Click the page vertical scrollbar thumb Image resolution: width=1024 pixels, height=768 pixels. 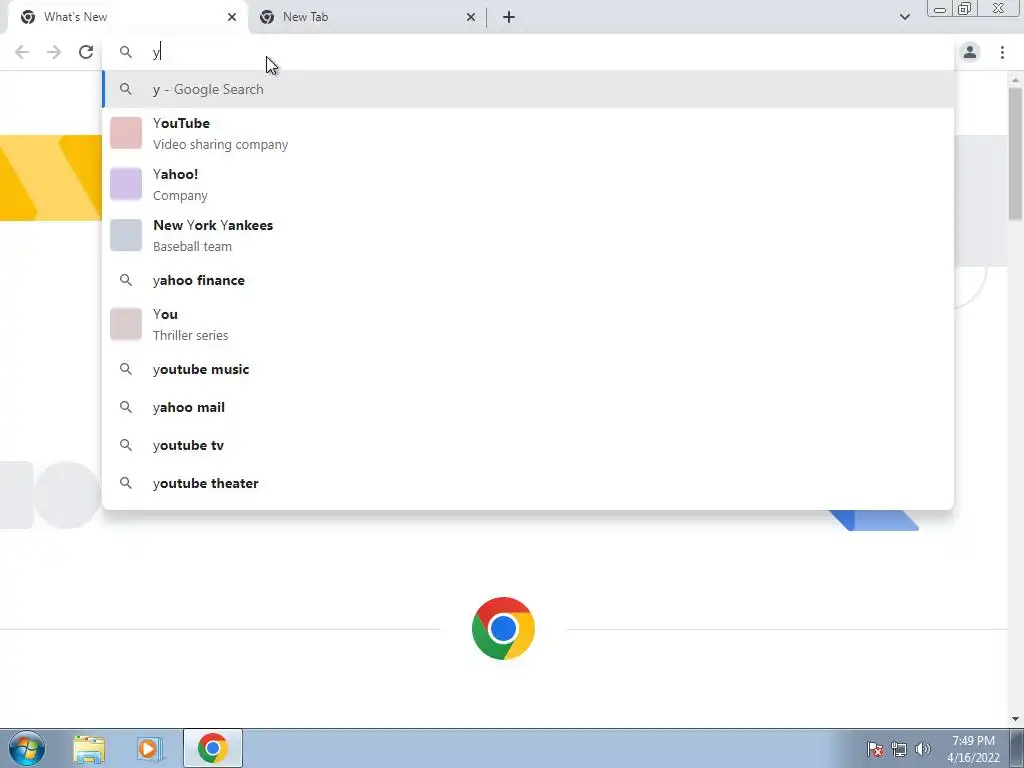(x=1015, y=153)
